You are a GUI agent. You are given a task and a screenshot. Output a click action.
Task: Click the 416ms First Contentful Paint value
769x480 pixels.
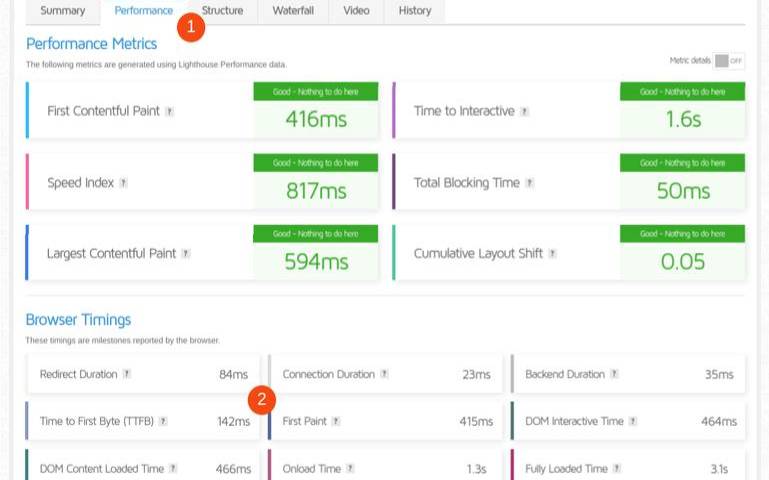pyautogui.click(x=316, y=120)
